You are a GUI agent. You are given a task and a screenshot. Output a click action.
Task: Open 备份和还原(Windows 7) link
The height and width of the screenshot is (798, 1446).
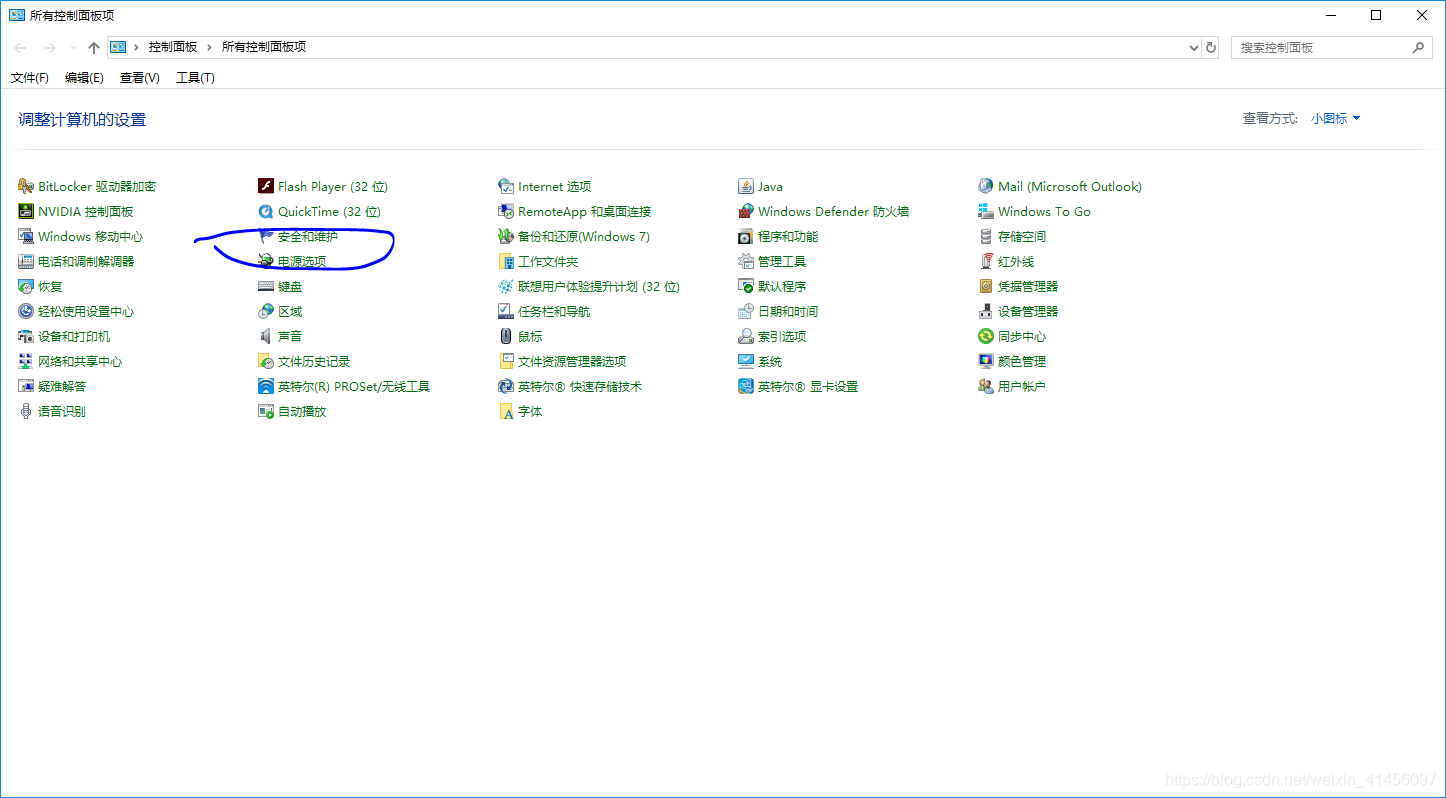pos(584,236)
